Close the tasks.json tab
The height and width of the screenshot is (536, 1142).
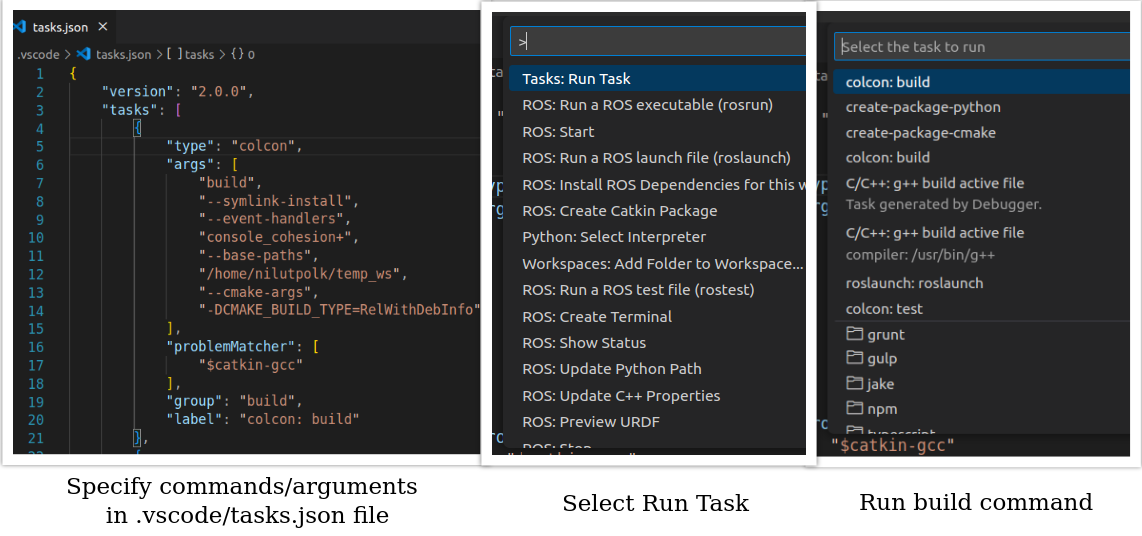pyautogui.click(x=103, y=27)
